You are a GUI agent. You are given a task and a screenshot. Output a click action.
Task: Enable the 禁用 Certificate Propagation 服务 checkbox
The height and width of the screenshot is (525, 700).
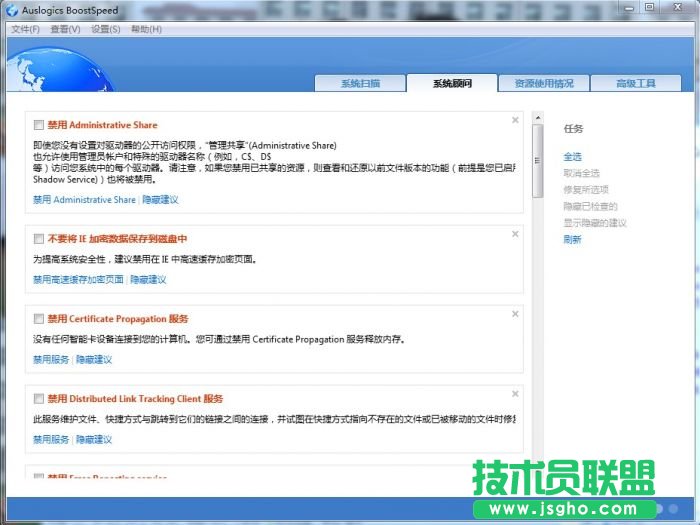[39, 319]
